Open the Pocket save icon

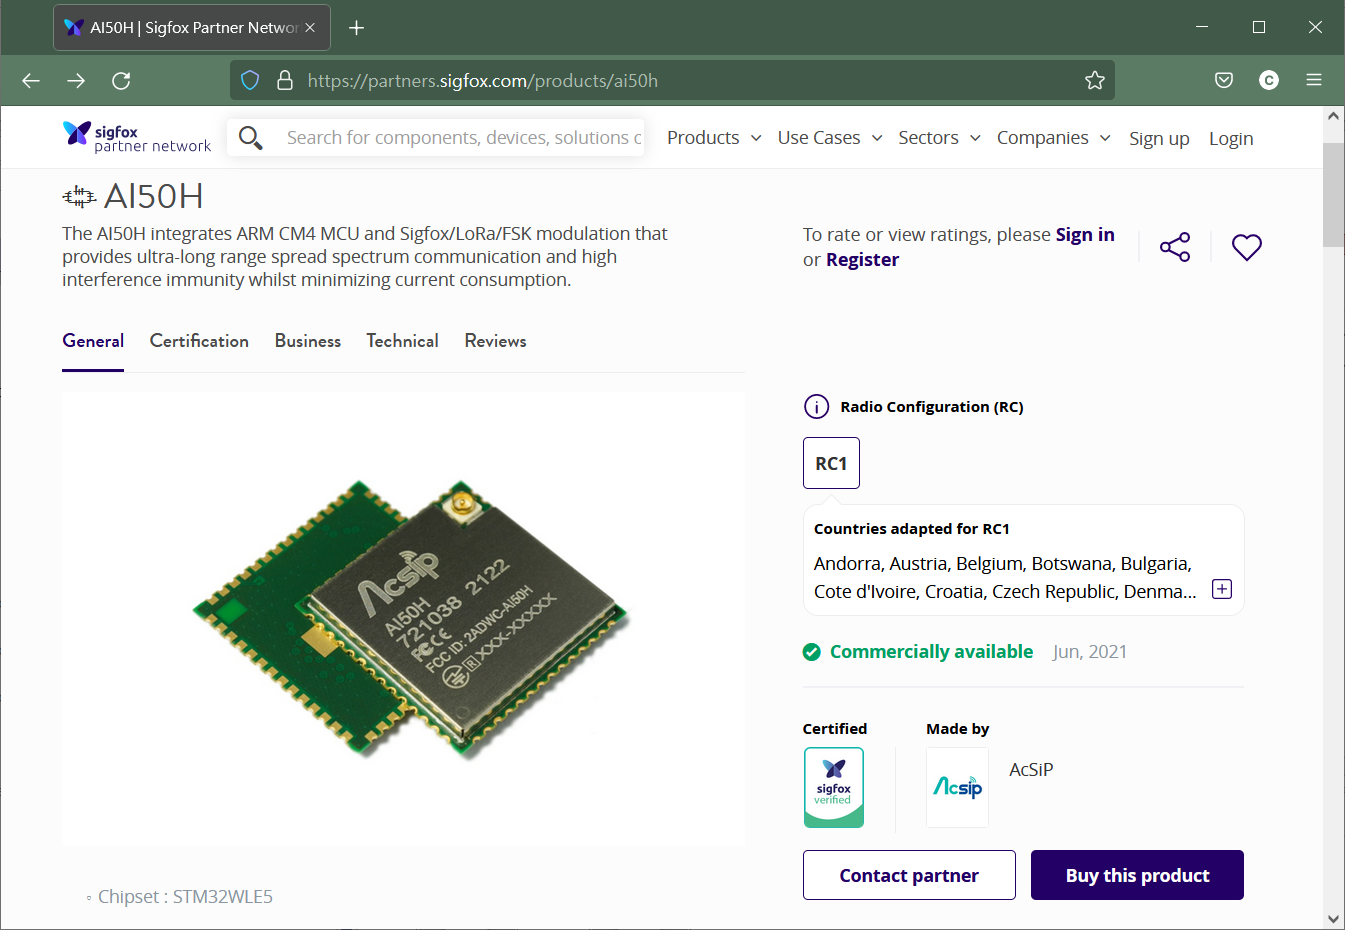[1224, 81]
